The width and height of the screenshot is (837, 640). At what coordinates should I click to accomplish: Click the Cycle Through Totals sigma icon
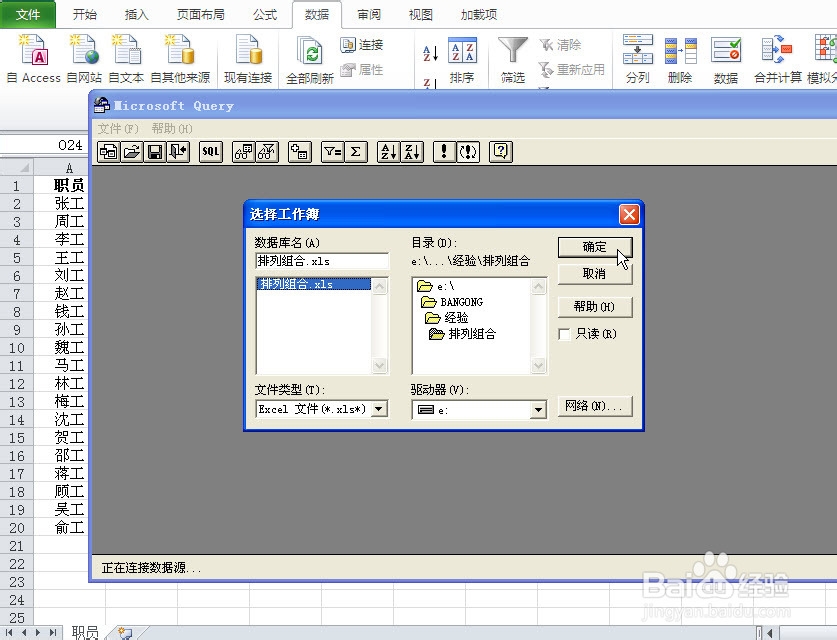[359, 152]
